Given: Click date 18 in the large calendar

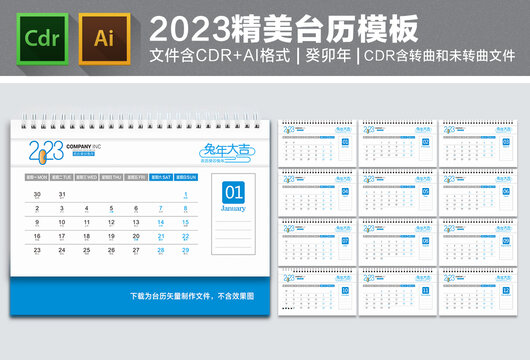Looking at the screenshot, I should click(87, 237).
